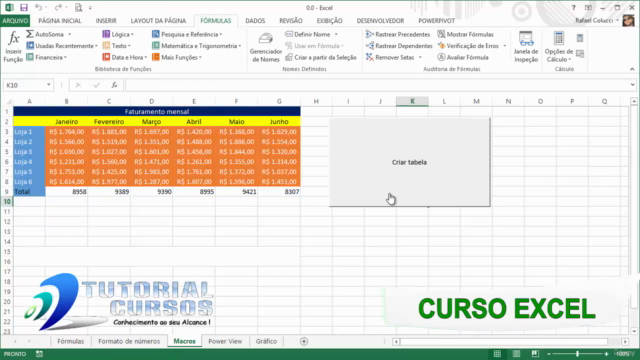The width and height of the screenshot is (640, 360).
Task: Open Opções de Cálculo menu
Action: coord(559,47)
